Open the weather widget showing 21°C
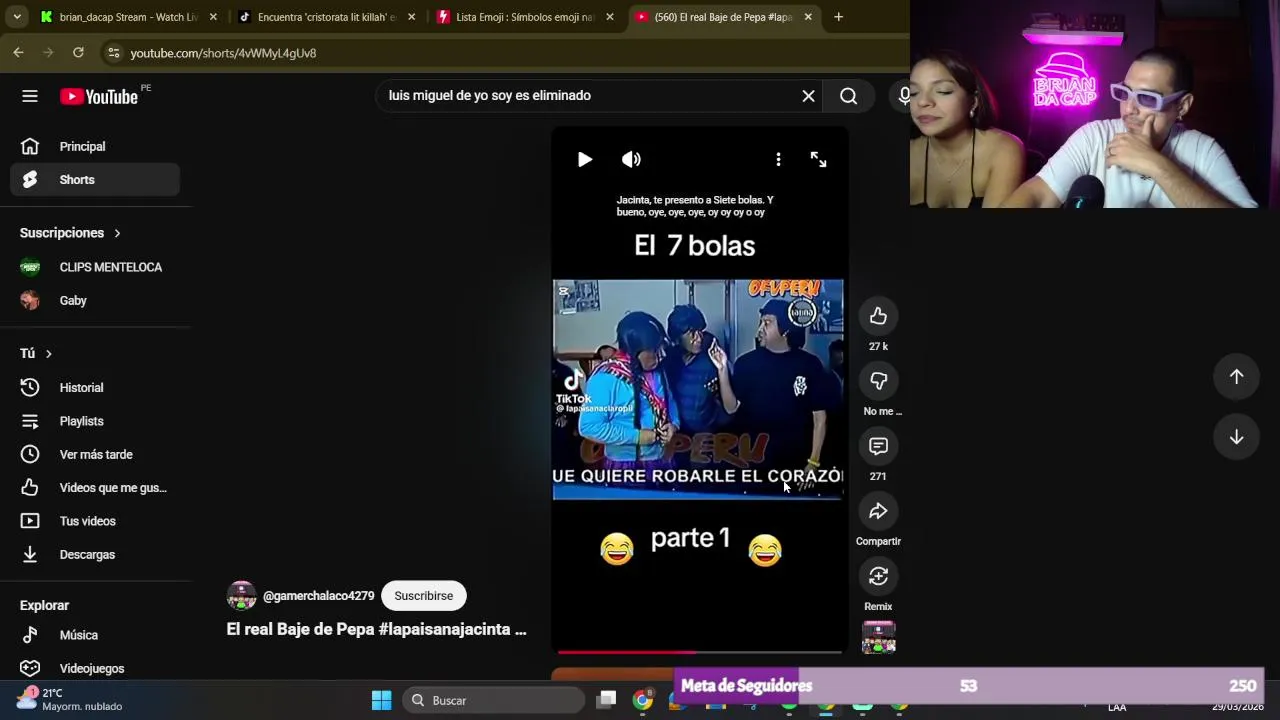This screenshot has height=720, width=1280. click(x=70, y=699)
